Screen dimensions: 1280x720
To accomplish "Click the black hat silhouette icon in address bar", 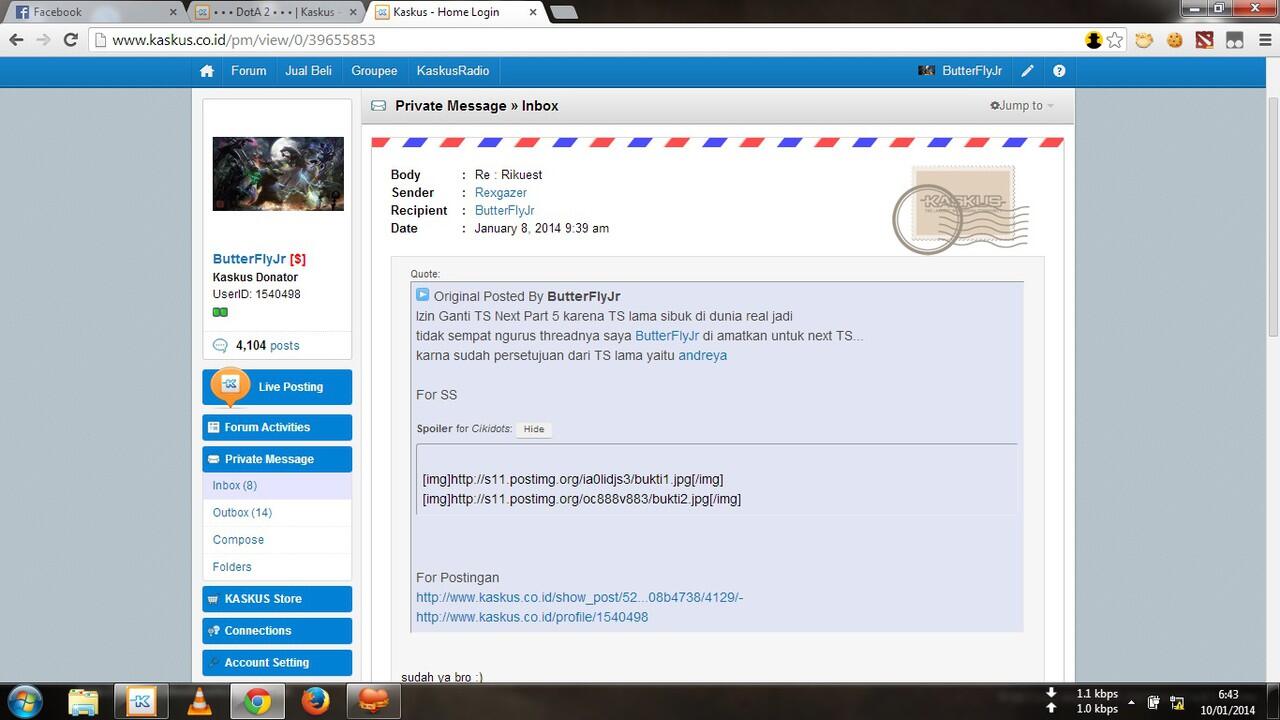I will [1093, 40].
